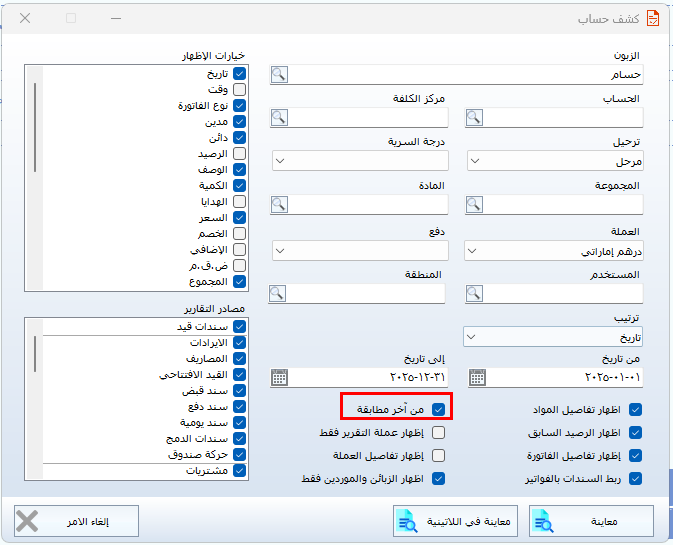Screen dimensions: 673x545
Task: Click the lookup icon for الحساب field
Action: pos(476,117)
